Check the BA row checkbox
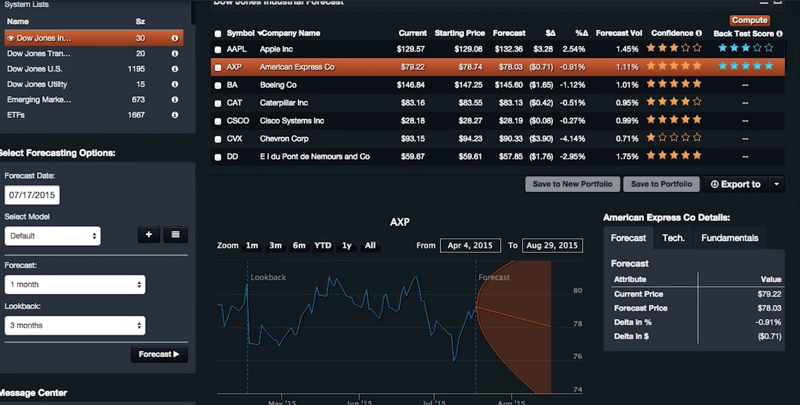800x405 pixels. (218, 85)
